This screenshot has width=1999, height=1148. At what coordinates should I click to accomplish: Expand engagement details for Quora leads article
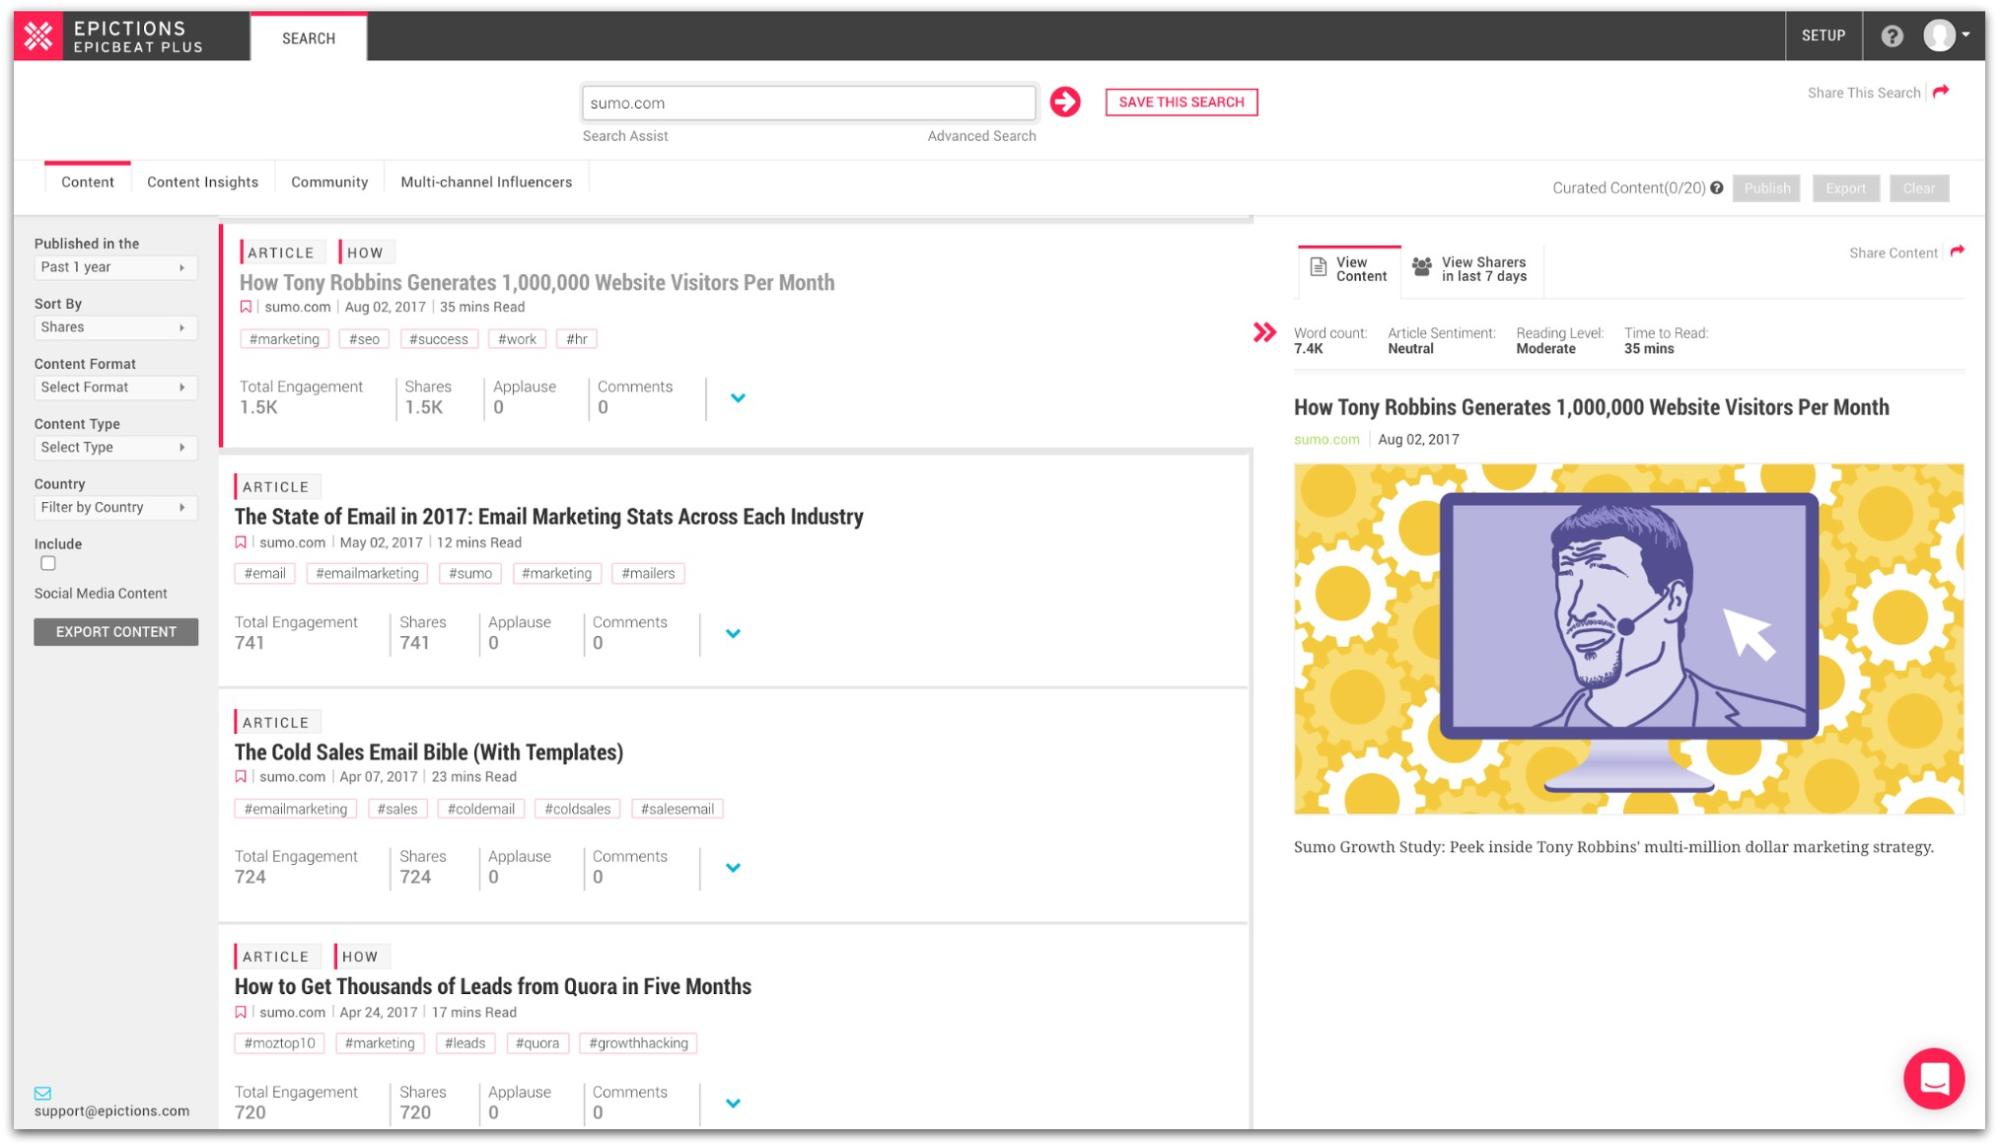[733, 1103]
